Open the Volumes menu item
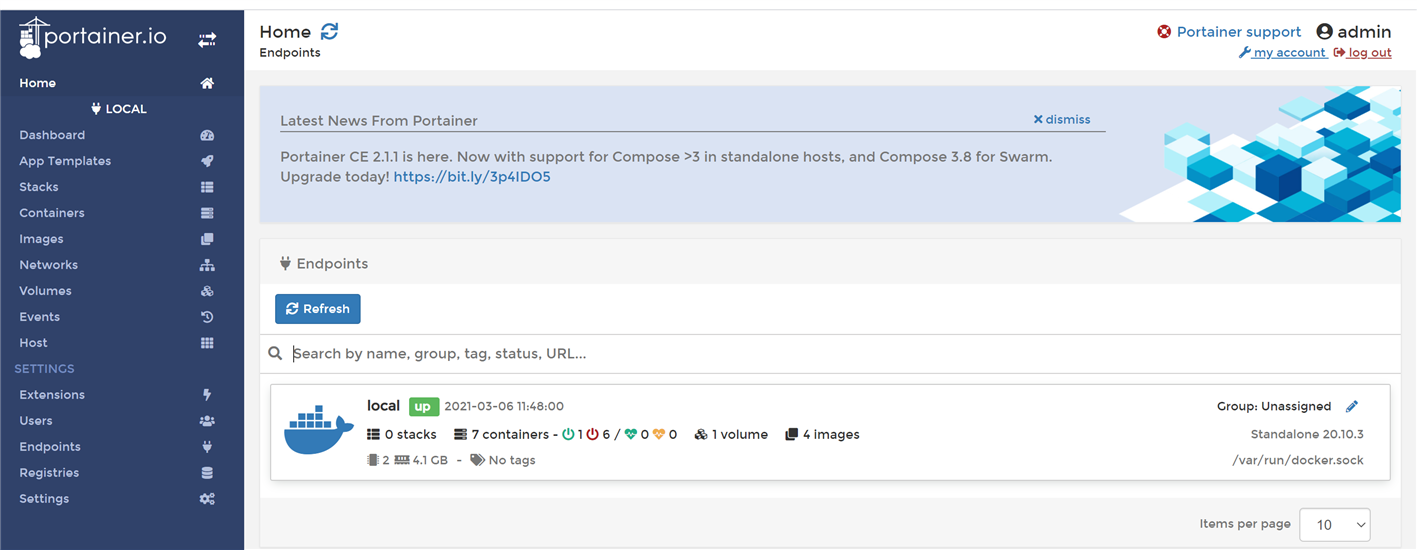The image size is (1417, 550). point(45,291)
